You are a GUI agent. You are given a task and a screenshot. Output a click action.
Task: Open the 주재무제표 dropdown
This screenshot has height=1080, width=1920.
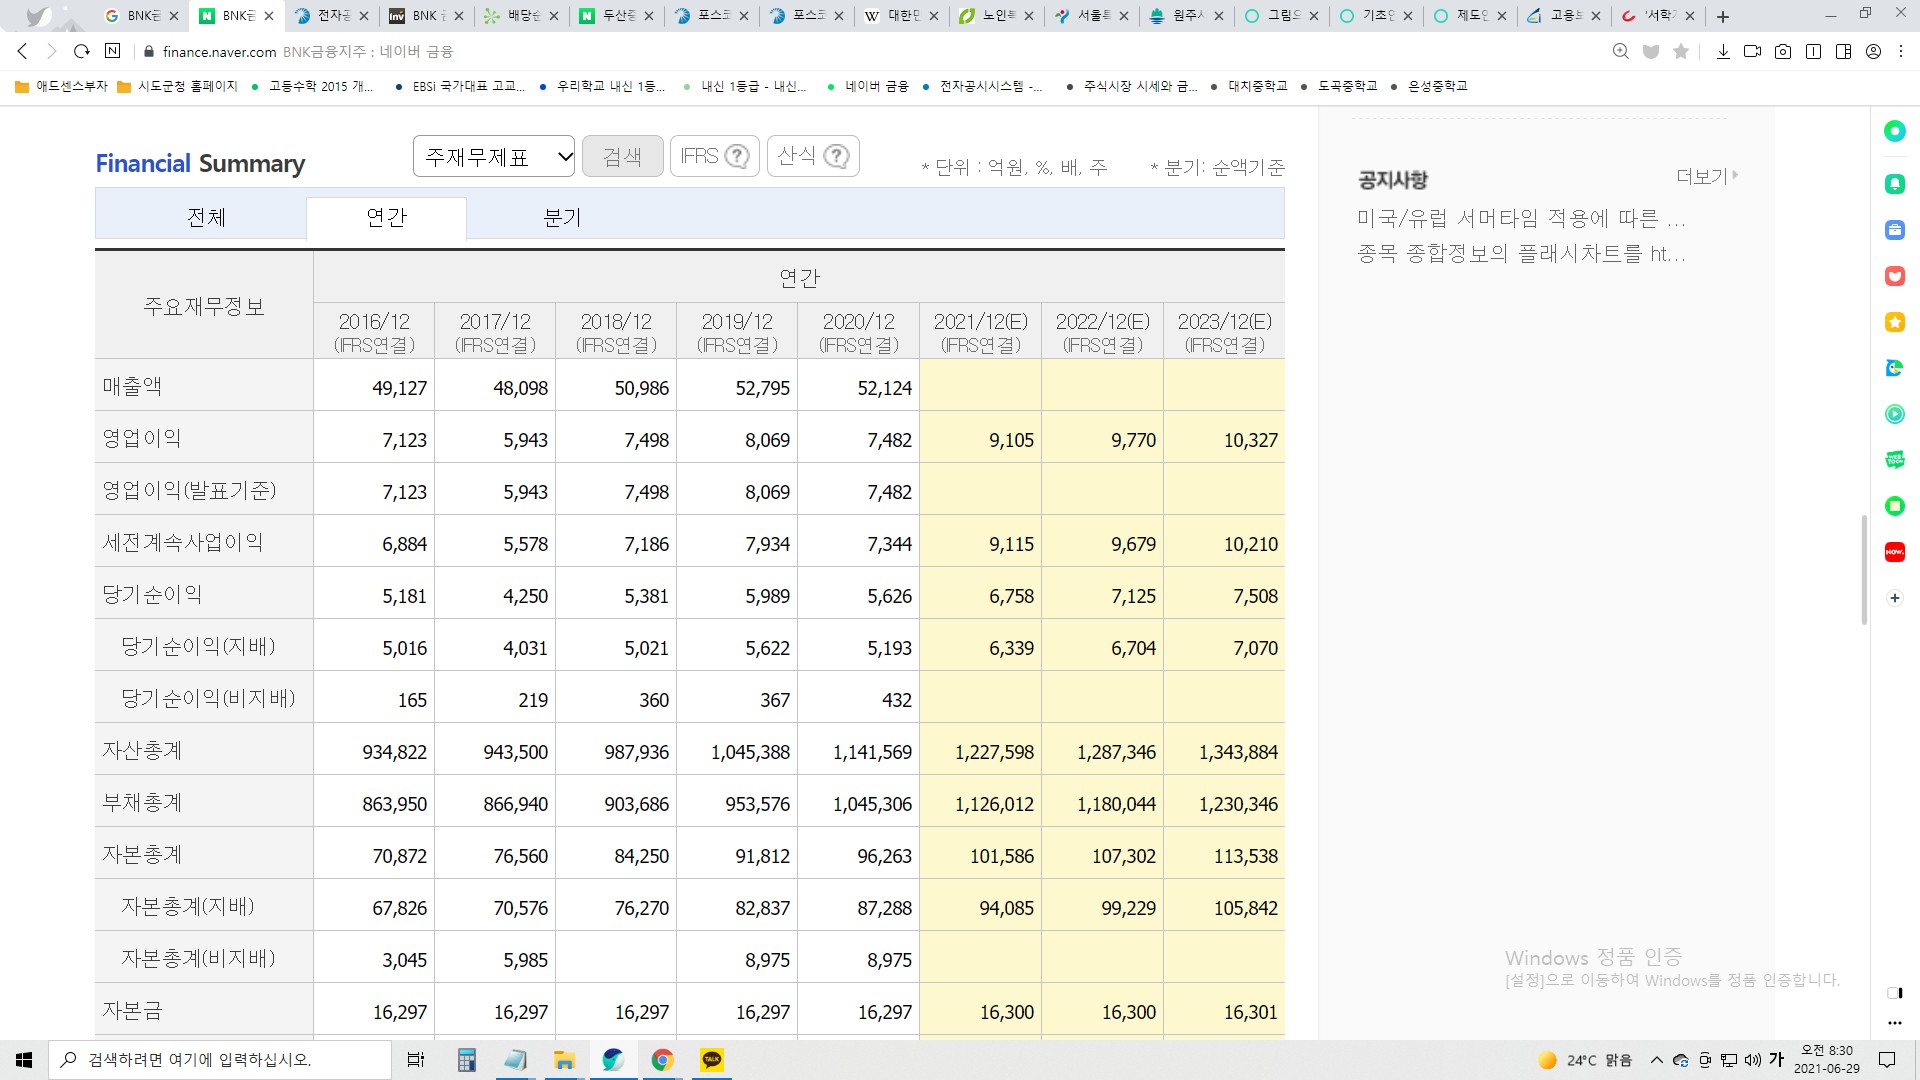click(x=494, y=156)
